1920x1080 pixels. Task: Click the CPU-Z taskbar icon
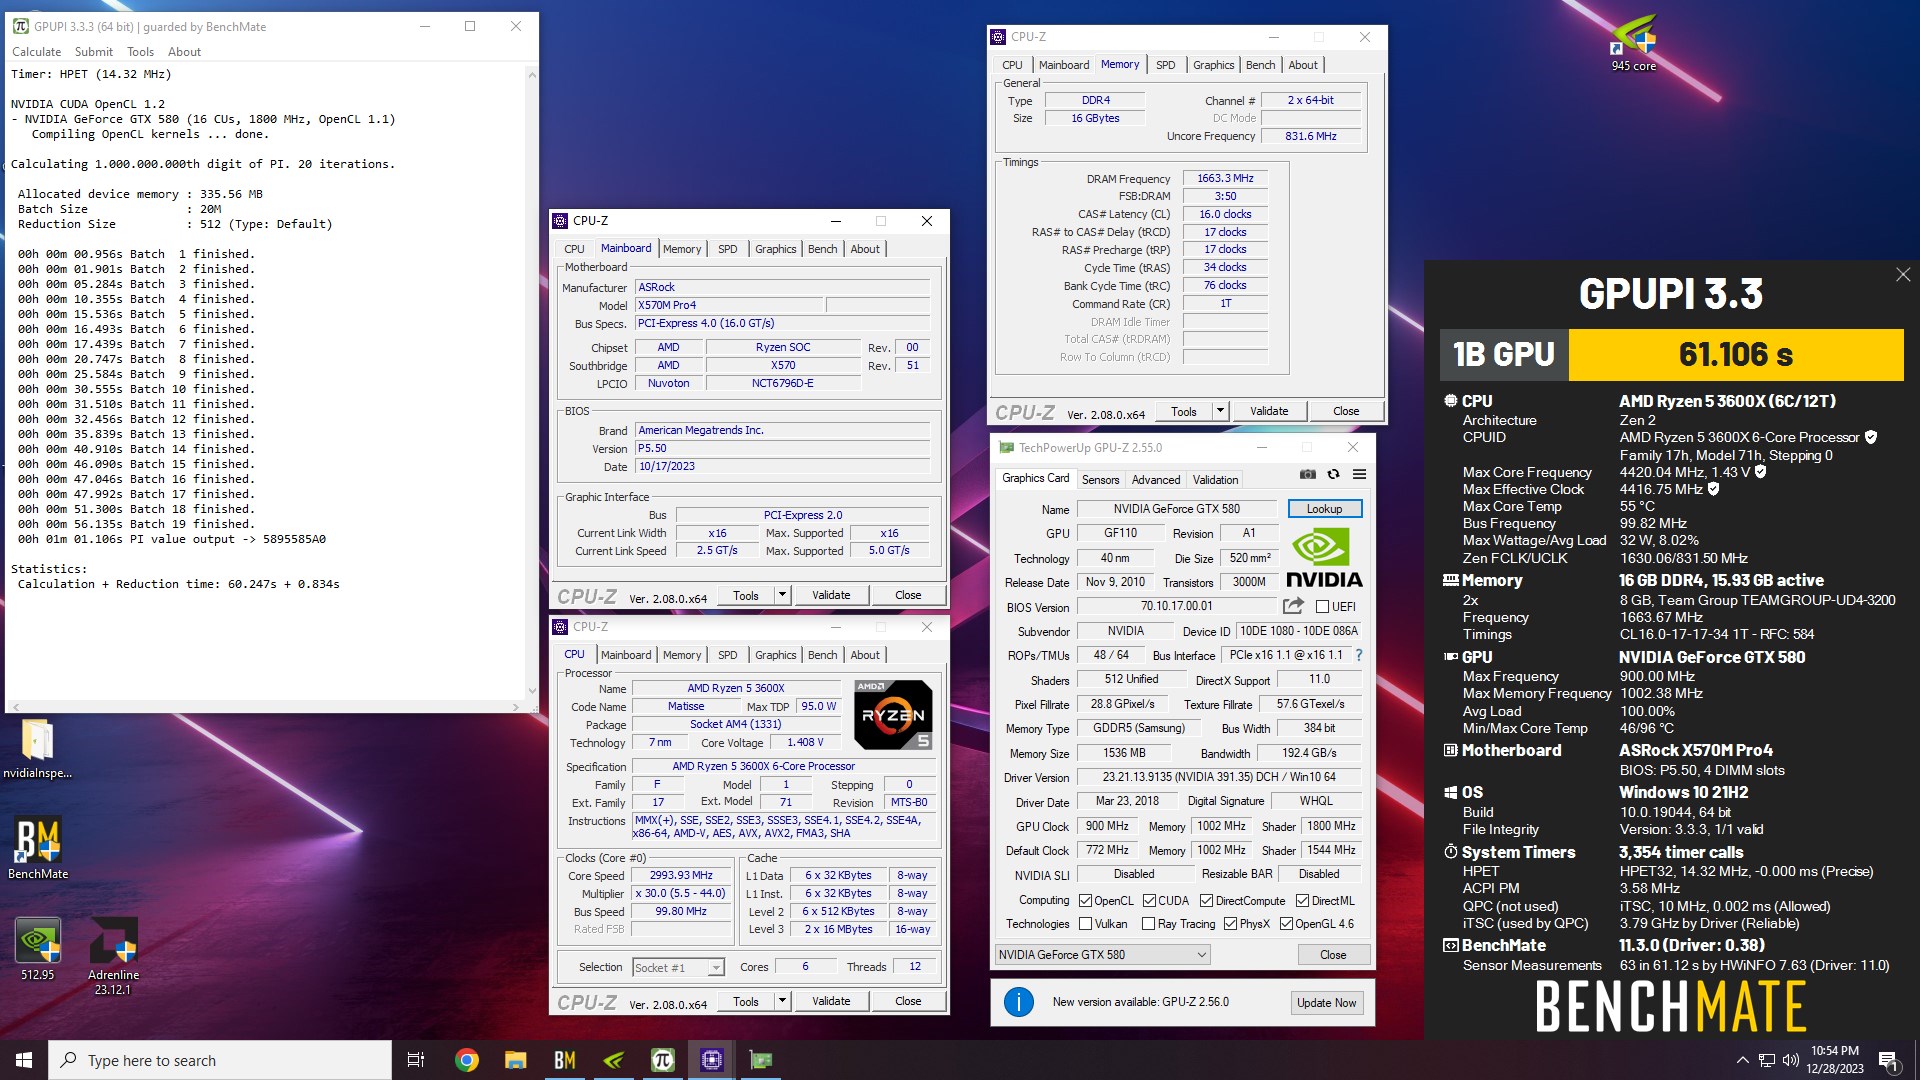point(711,1060)
